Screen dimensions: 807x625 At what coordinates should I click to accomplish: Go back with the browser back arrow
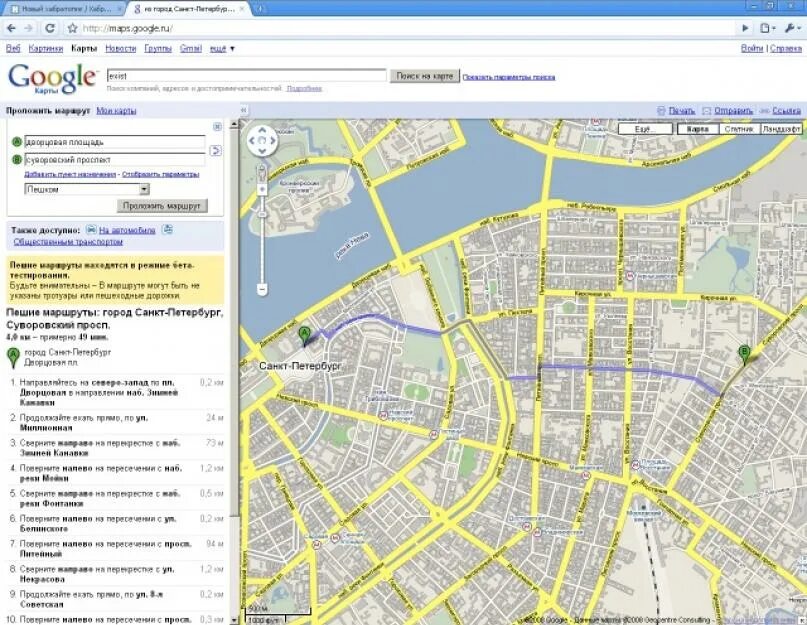point(11,28)
